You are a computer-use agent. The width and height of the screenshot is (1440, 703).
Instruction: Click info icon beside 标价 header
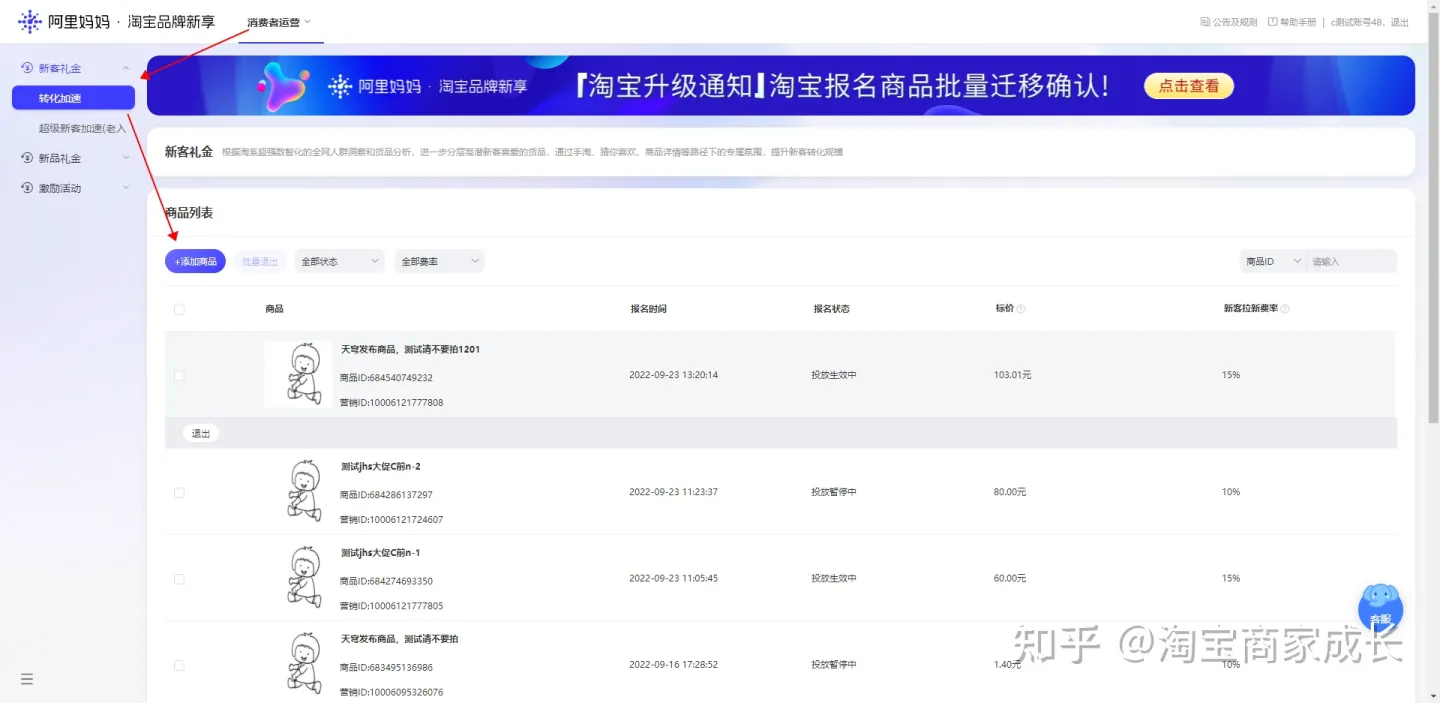click(1021, 309)
